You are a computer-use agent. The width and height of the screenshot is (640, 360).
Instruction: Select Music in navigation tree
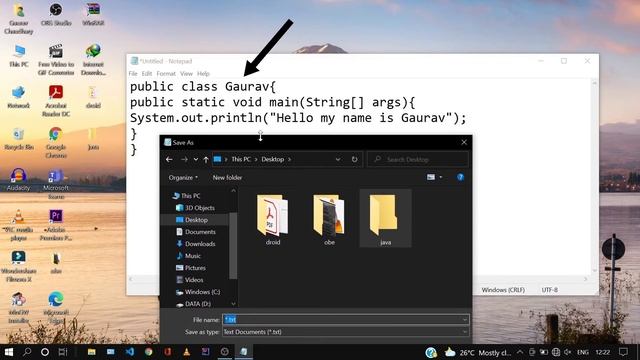(188, 256)
